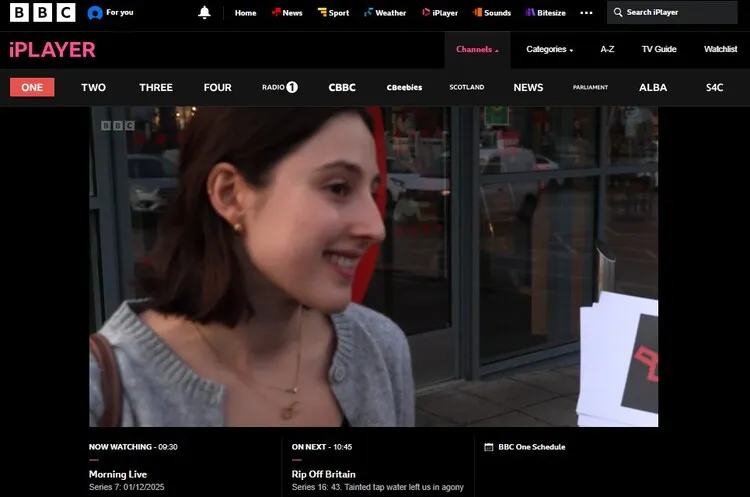Click the blue Weather icon
This screenshot has width=750, height=497.
(x=368, y=12)
